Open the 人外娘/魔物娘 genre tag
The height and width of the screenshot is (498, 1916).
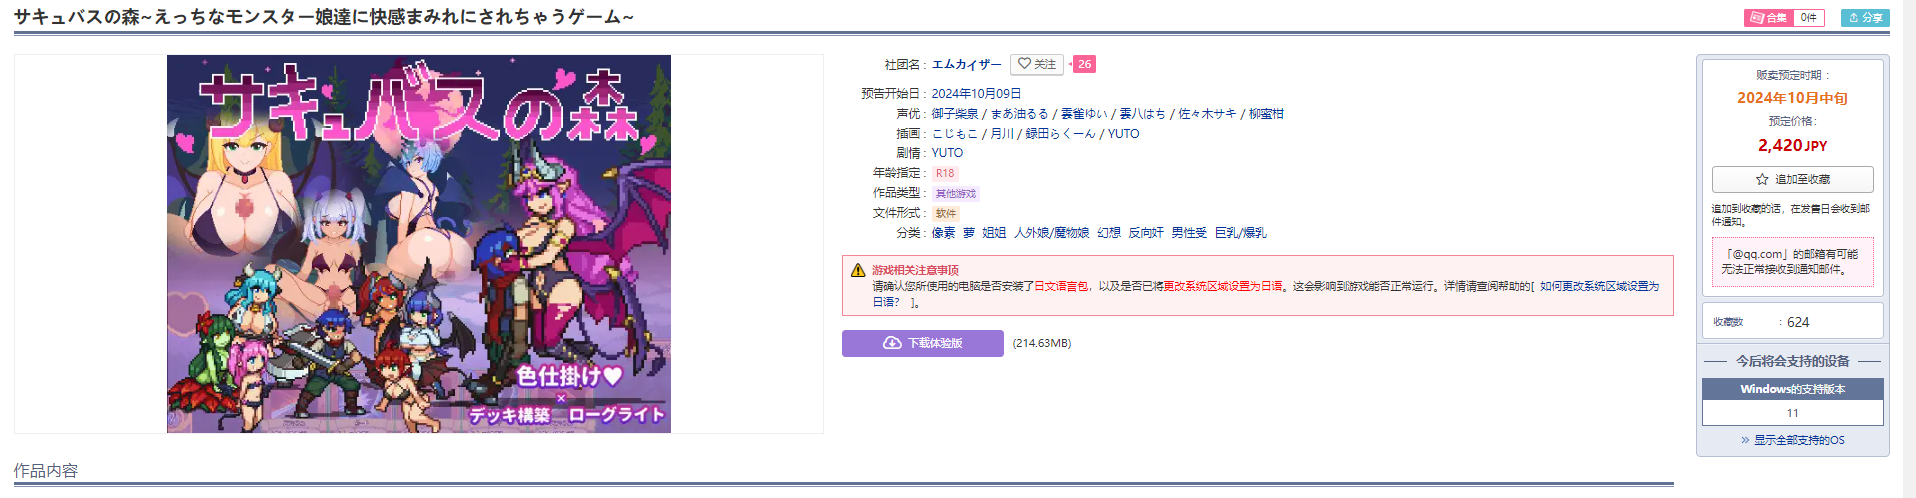1052,233
